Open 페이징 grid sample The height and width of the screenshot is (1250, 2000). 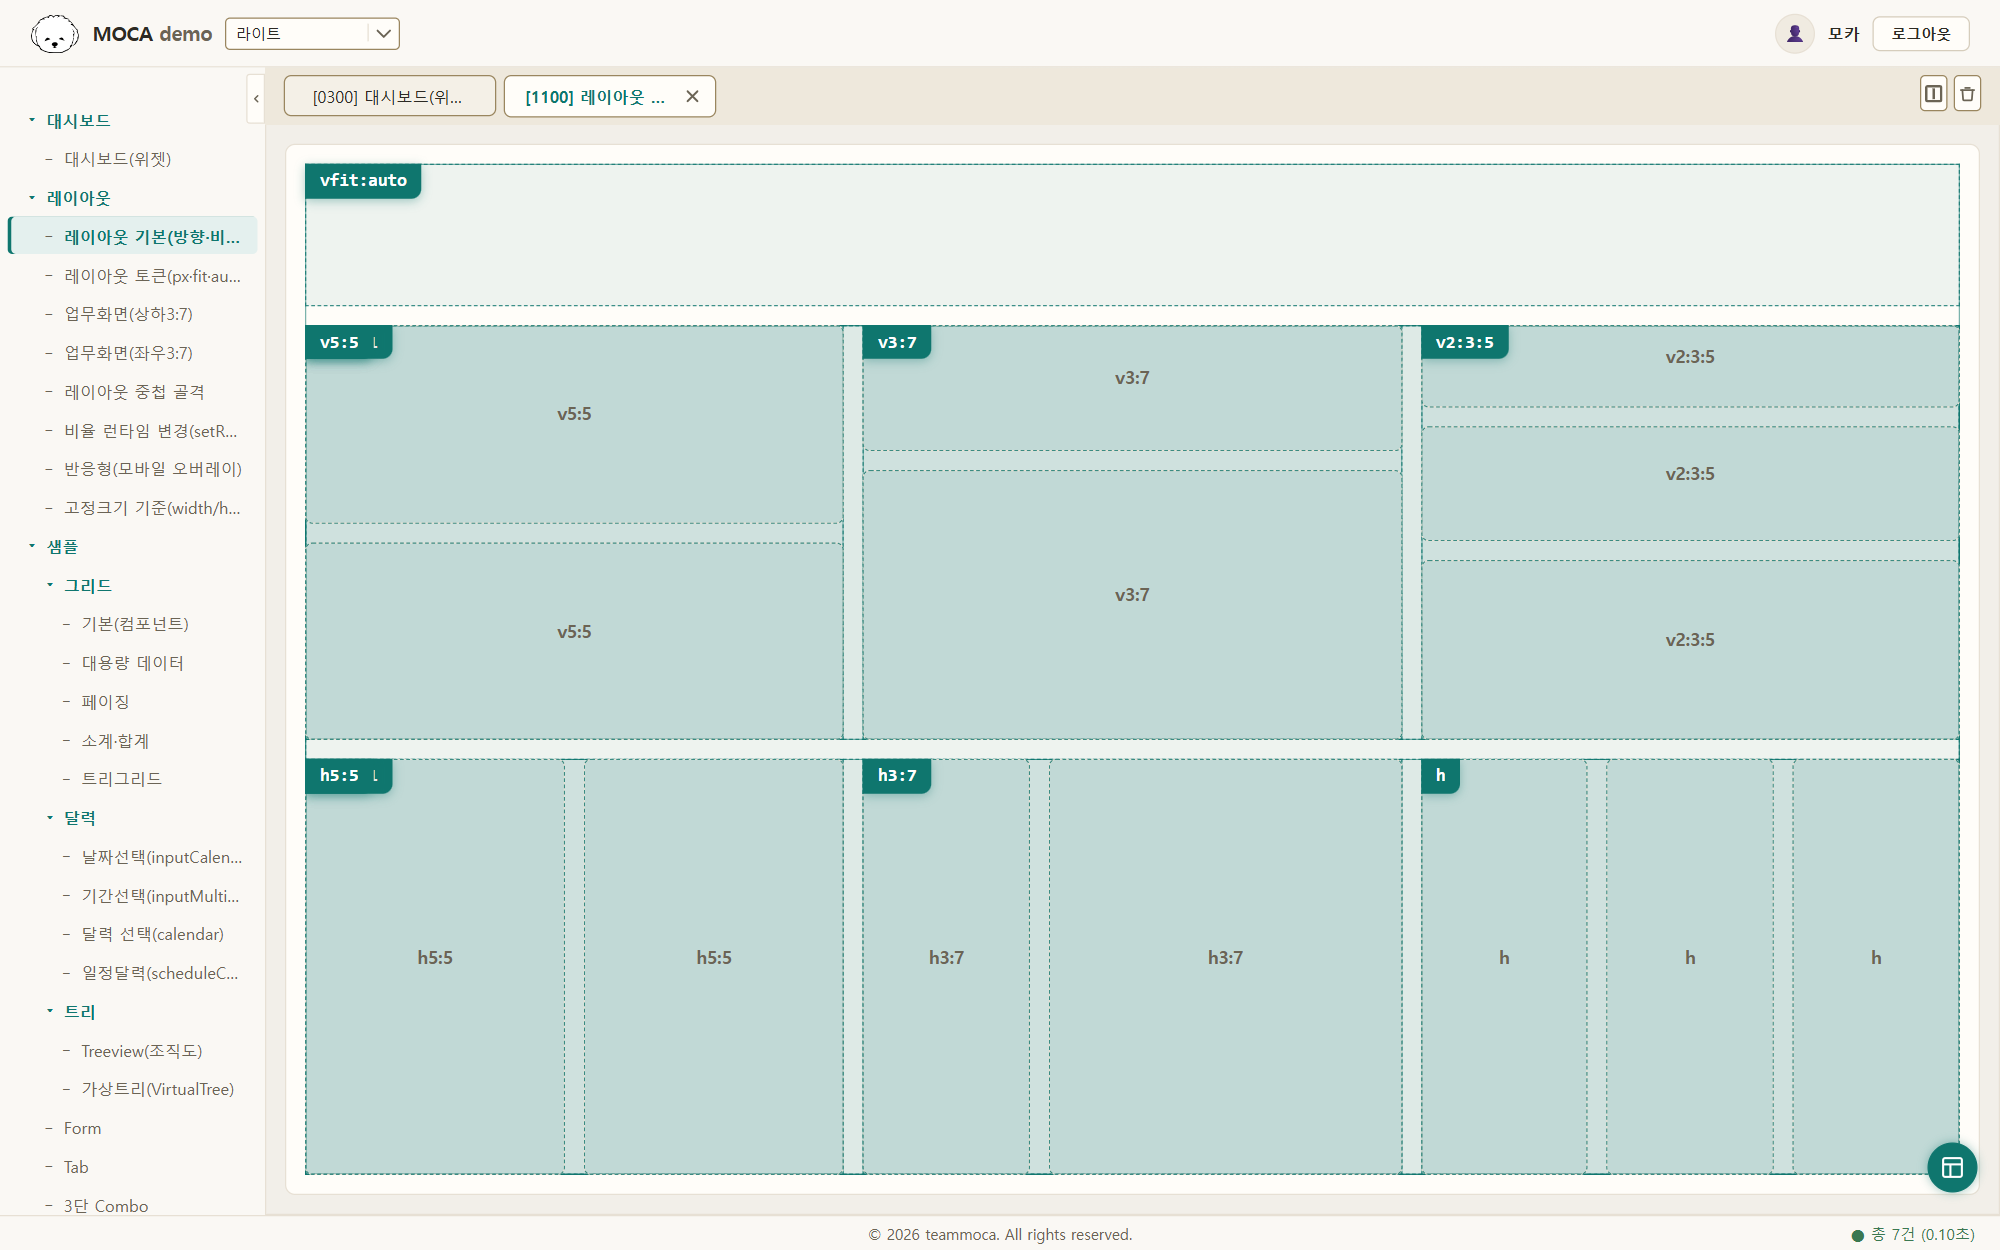click(x=105, y=702)
